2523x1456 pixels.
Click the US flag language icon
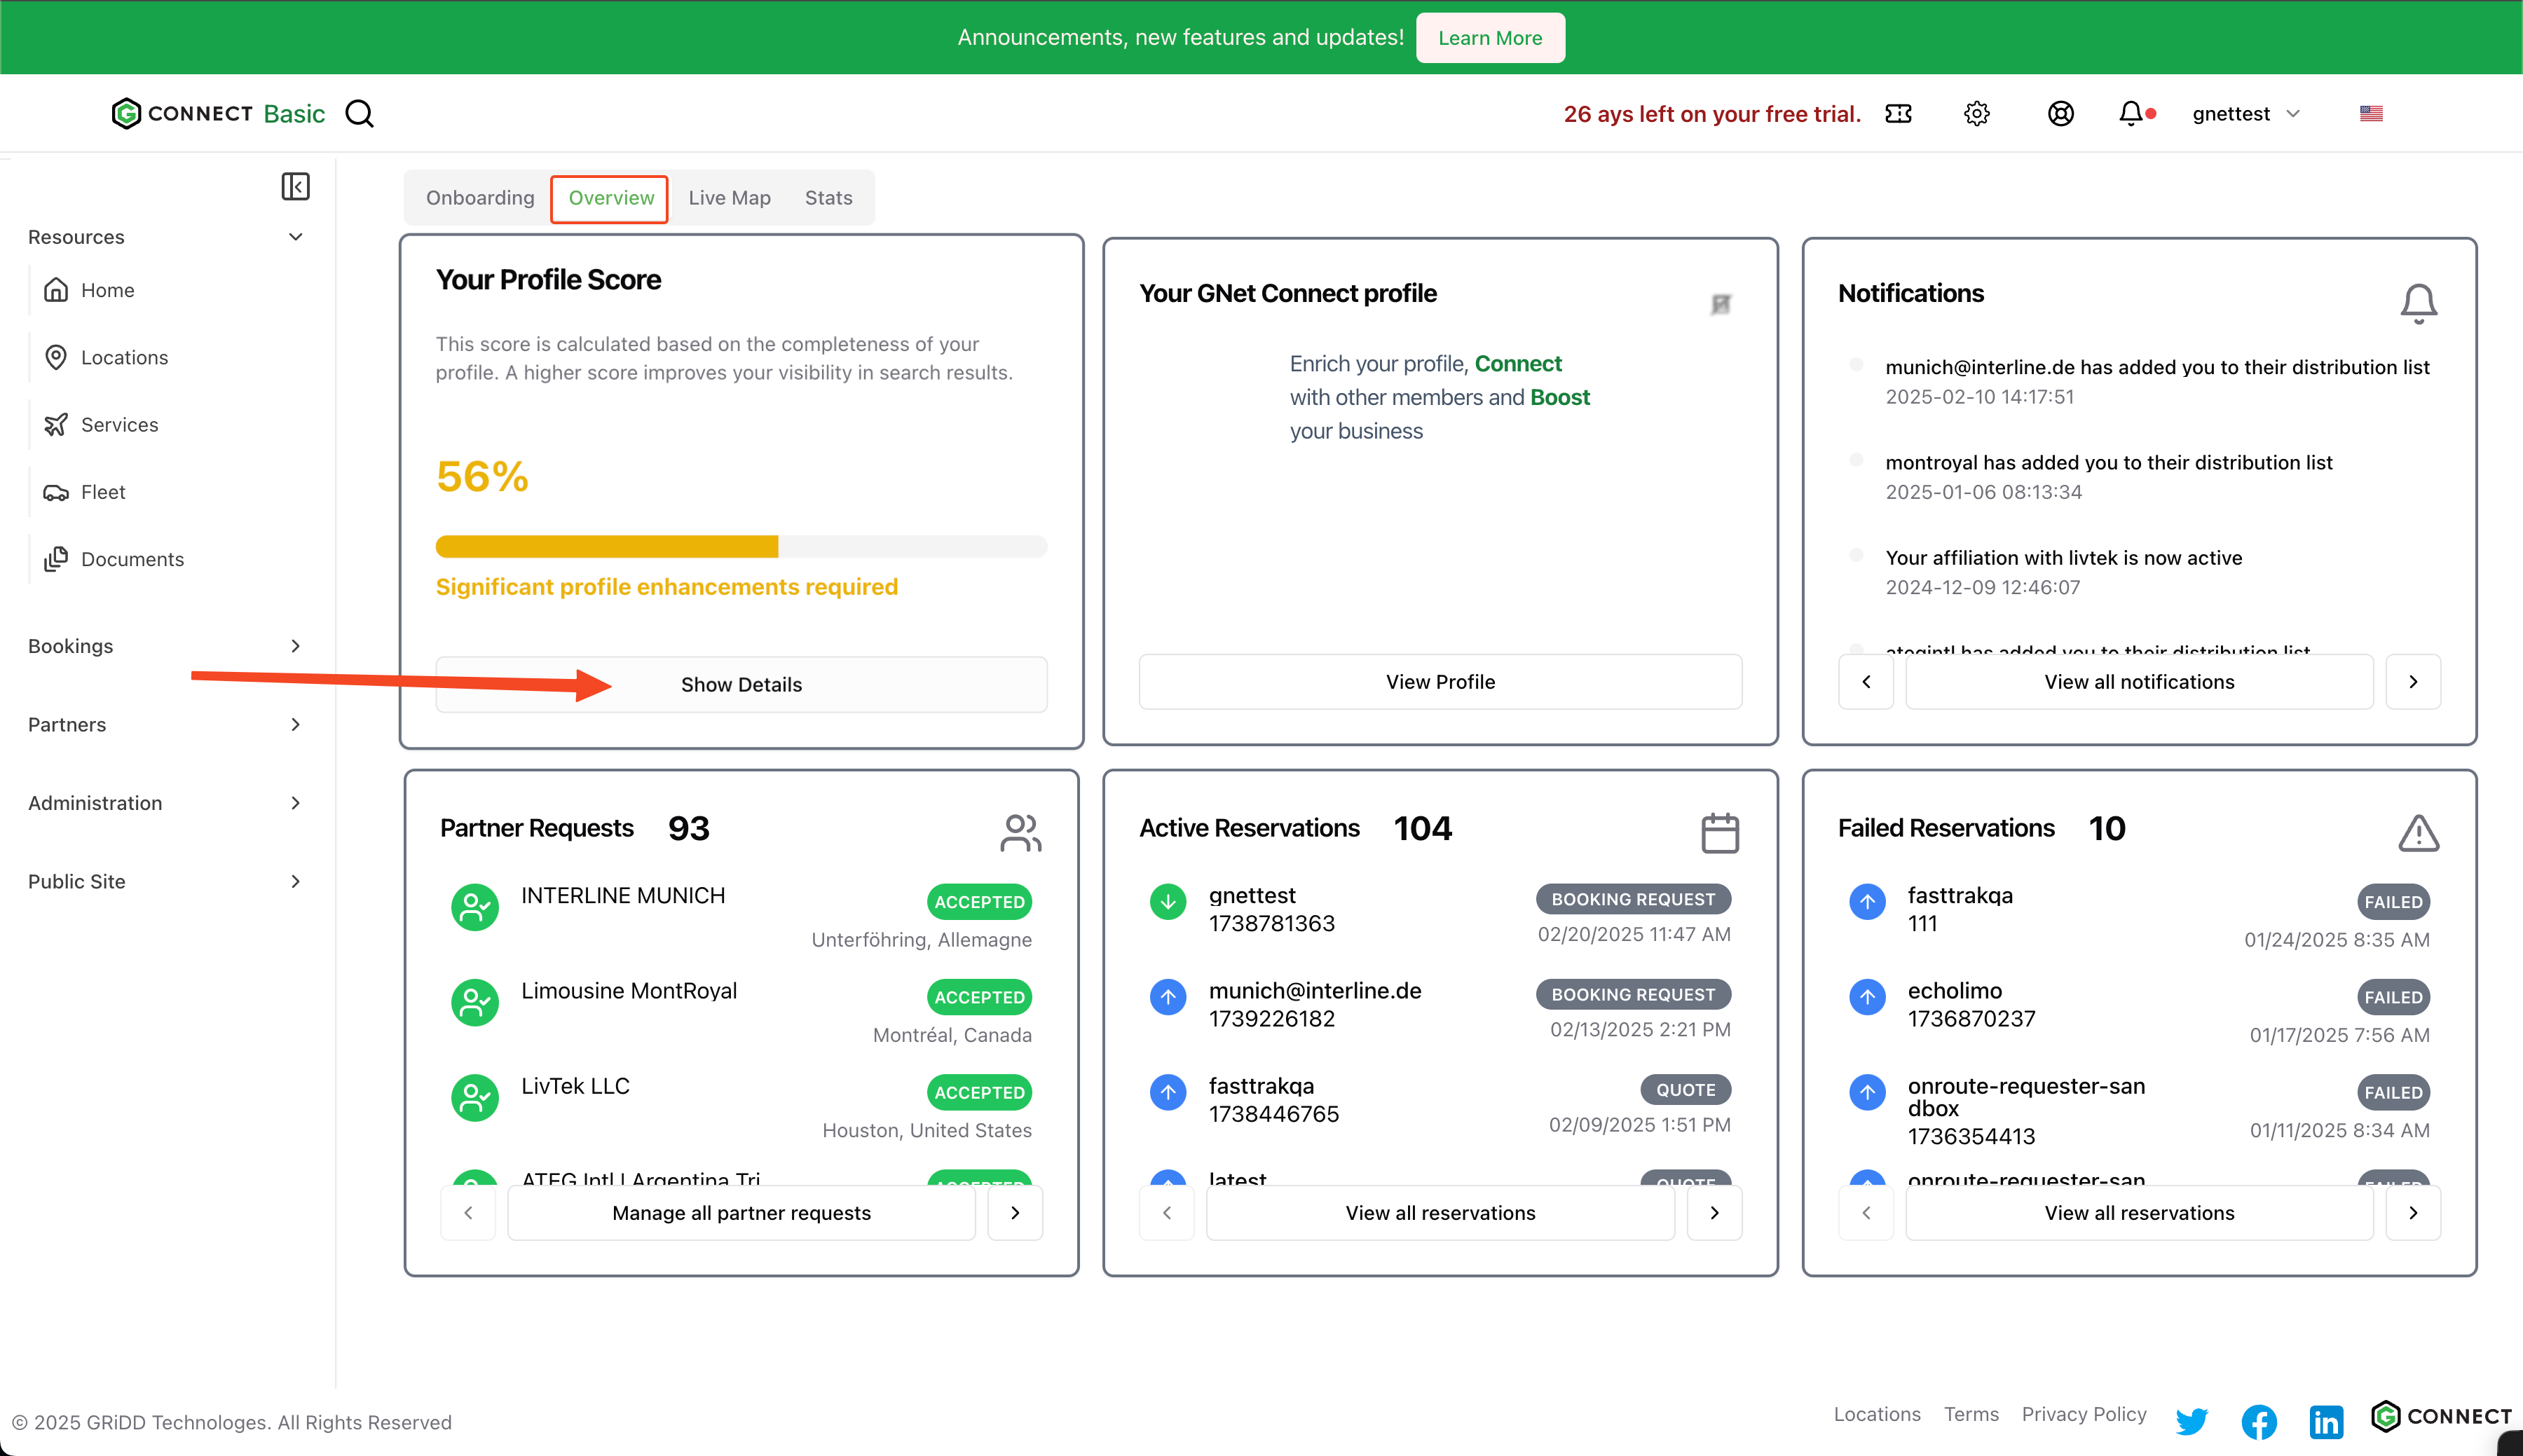(x=2371, y=114)
